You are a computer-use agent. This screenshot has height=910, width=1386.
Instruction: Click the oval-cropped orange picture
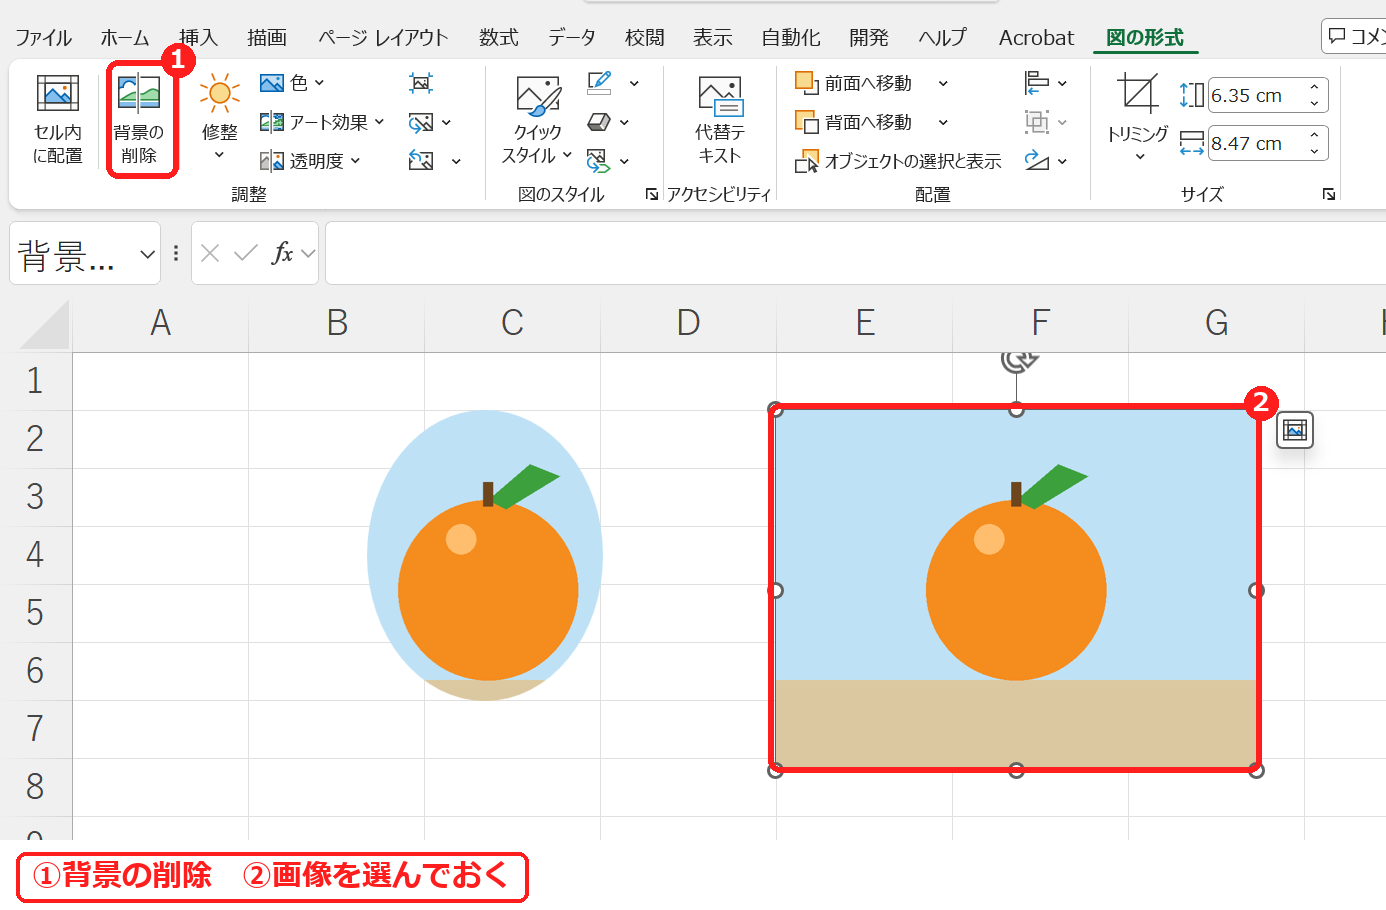coord(485,555)
